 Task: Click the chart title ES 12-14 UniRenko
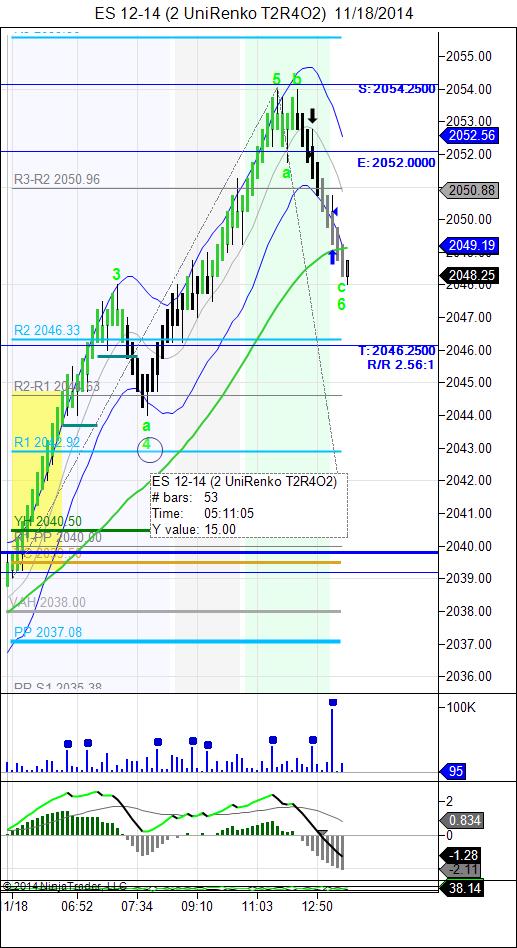point(255,13)
